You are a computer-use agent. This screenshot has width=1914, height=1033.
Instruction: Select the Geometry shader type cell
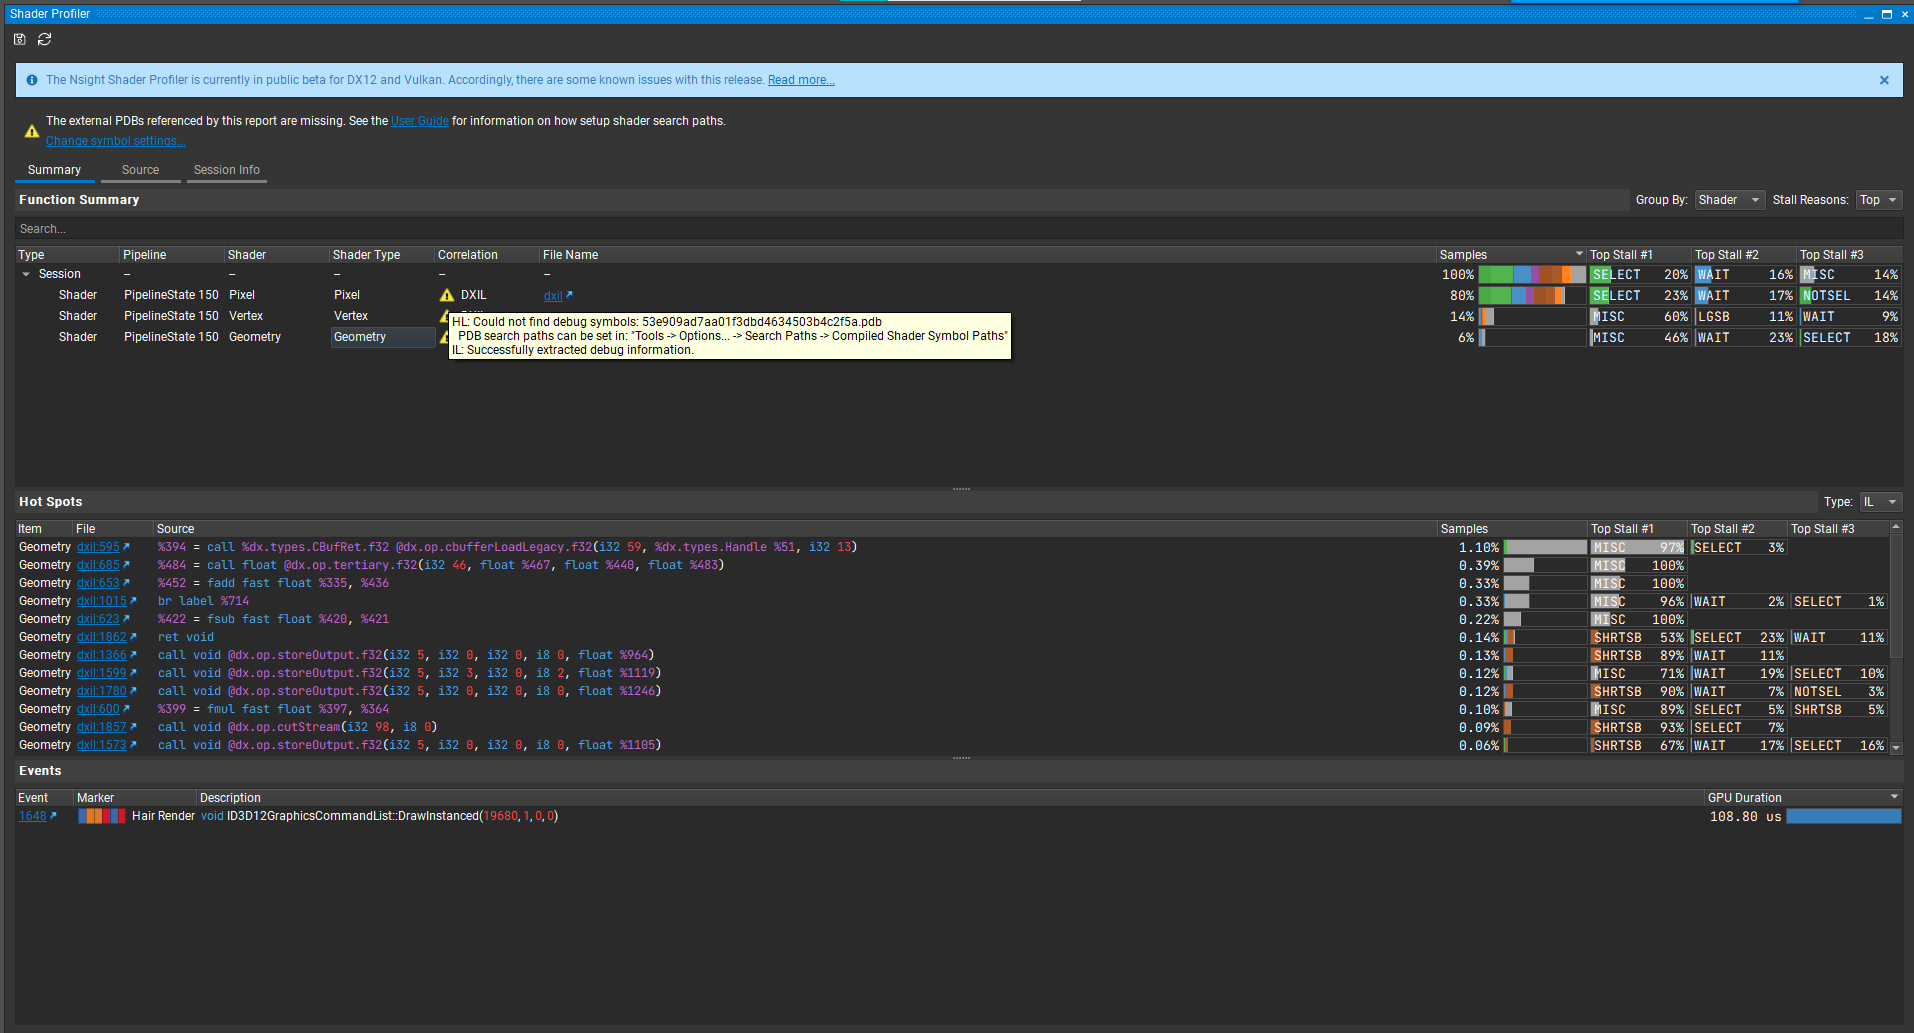[382, 337]
